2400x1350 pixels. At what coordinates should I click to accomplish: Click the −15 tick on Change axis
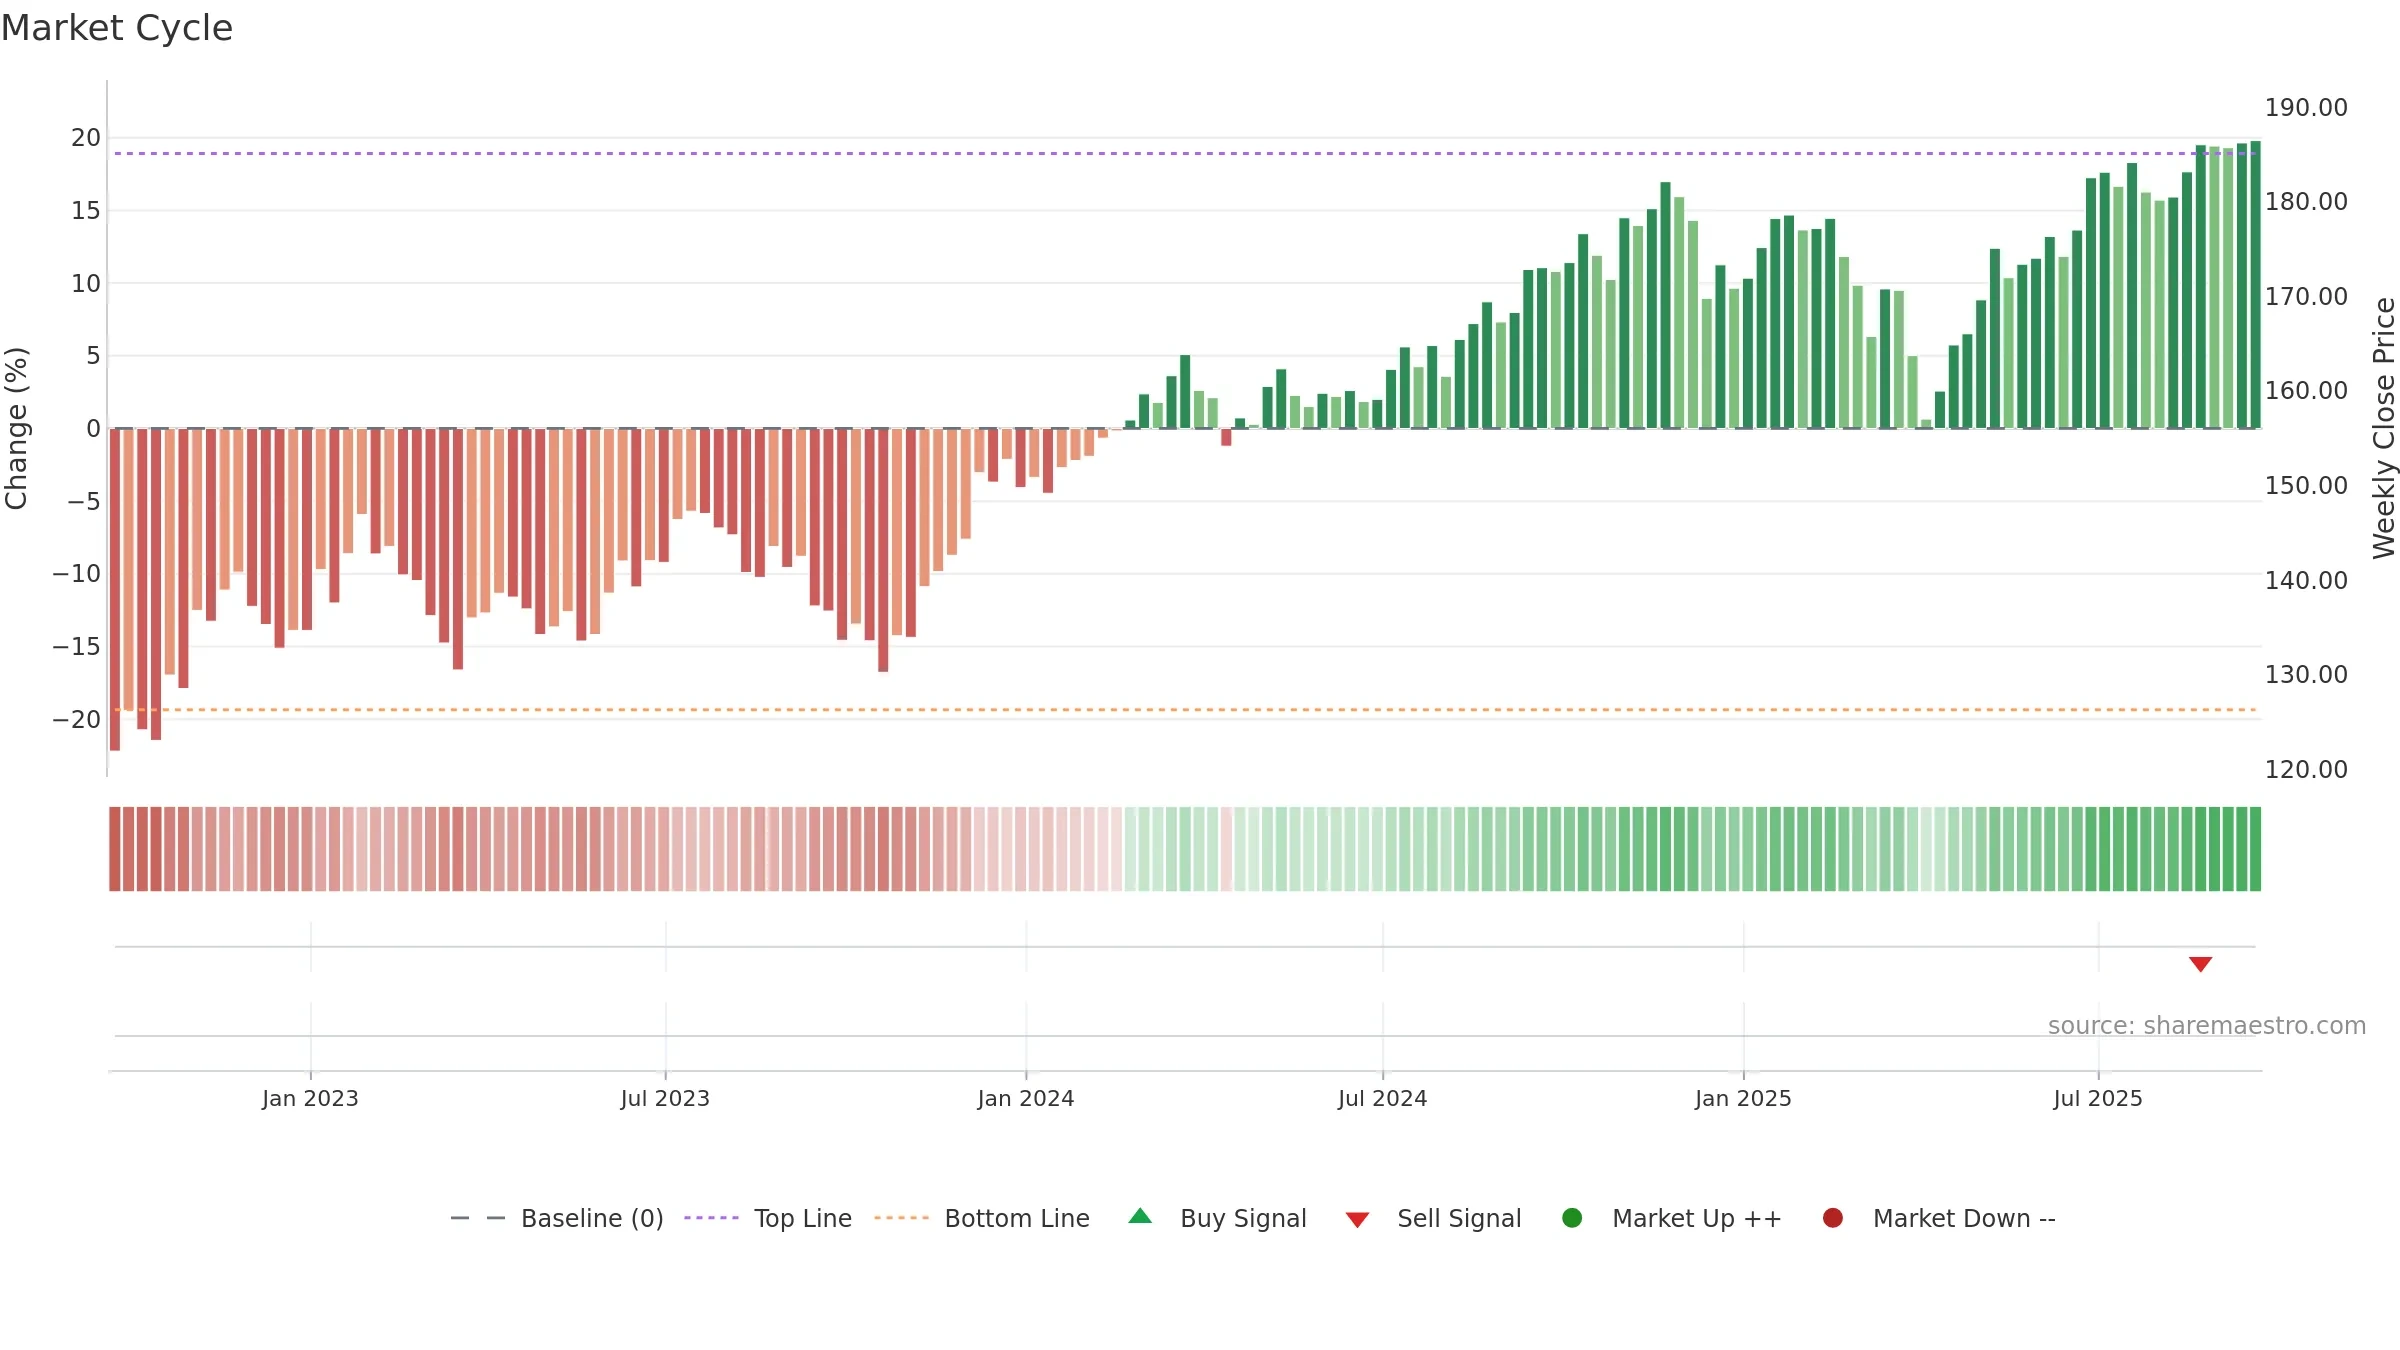(77, 647)
